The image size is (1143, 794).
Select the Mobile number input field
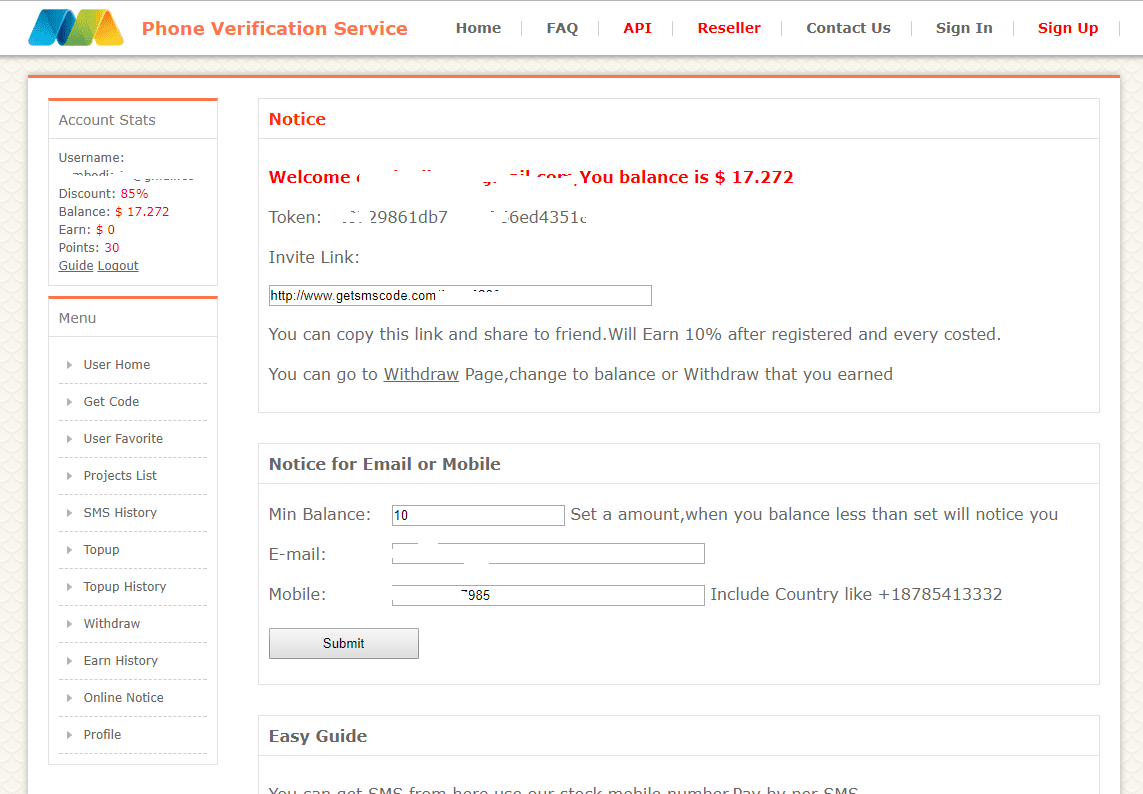click(x=548, y=596)
